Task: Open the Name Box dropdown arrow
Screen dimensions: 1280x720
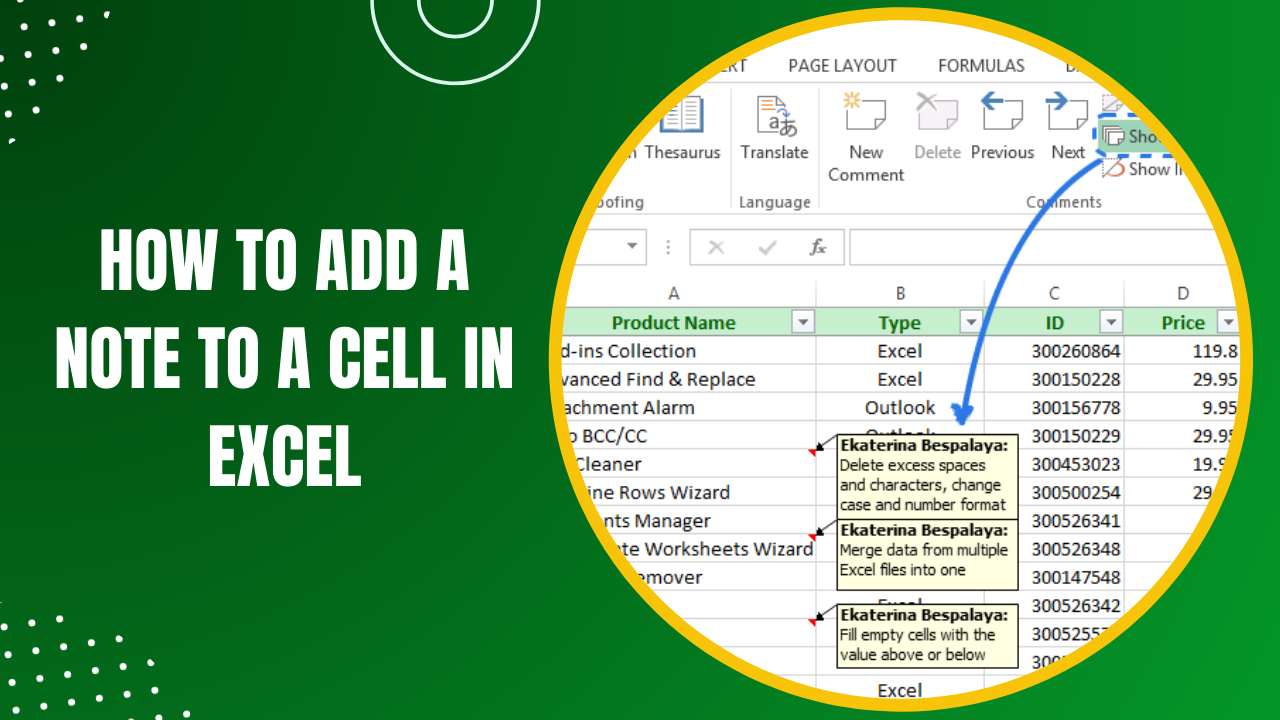Action: (632, 247)
